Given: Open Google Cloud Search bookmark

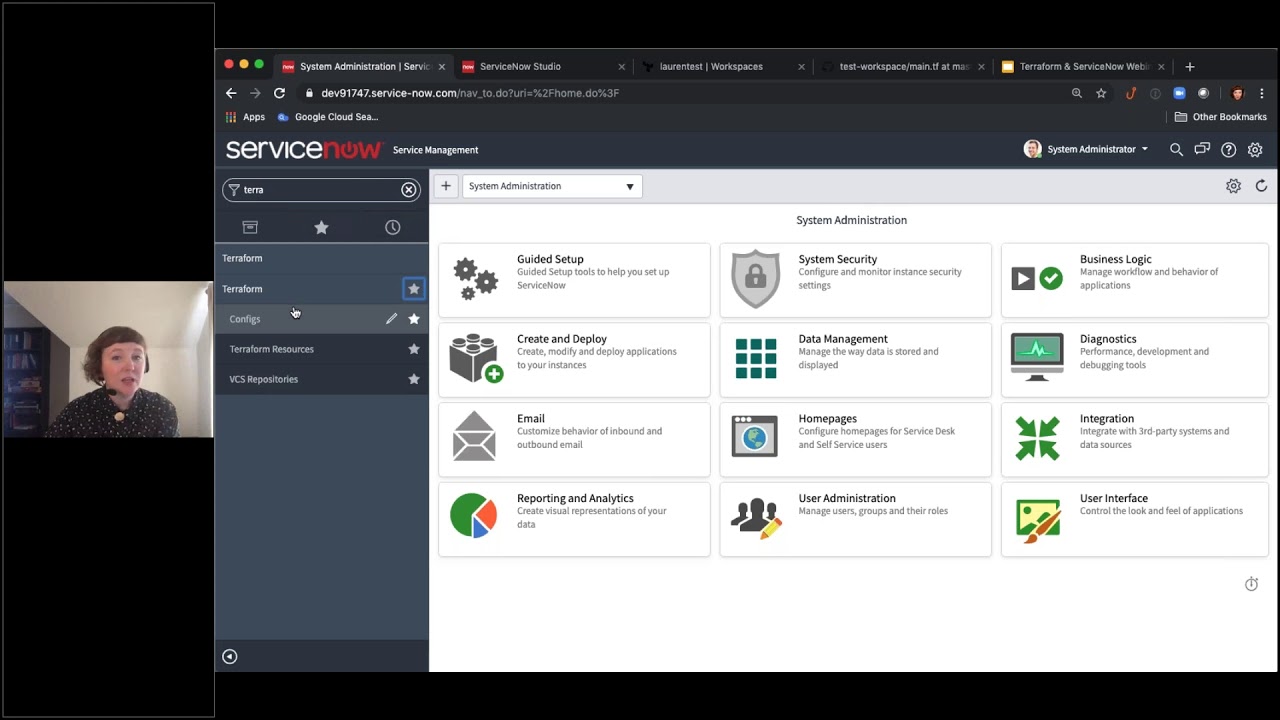Looking at the screenshot, I should point(328,117).
